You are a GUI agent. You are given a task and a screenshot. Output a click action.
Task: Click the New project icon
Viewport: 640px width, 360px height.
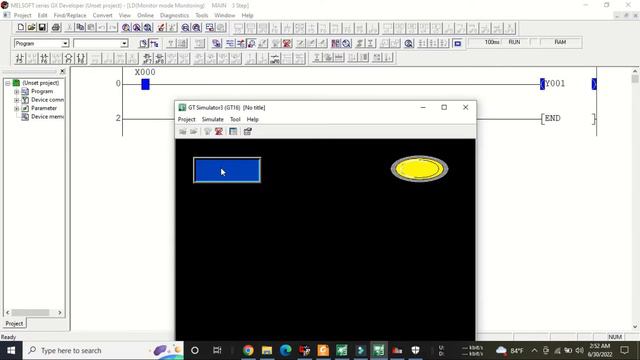coord(21,27)
